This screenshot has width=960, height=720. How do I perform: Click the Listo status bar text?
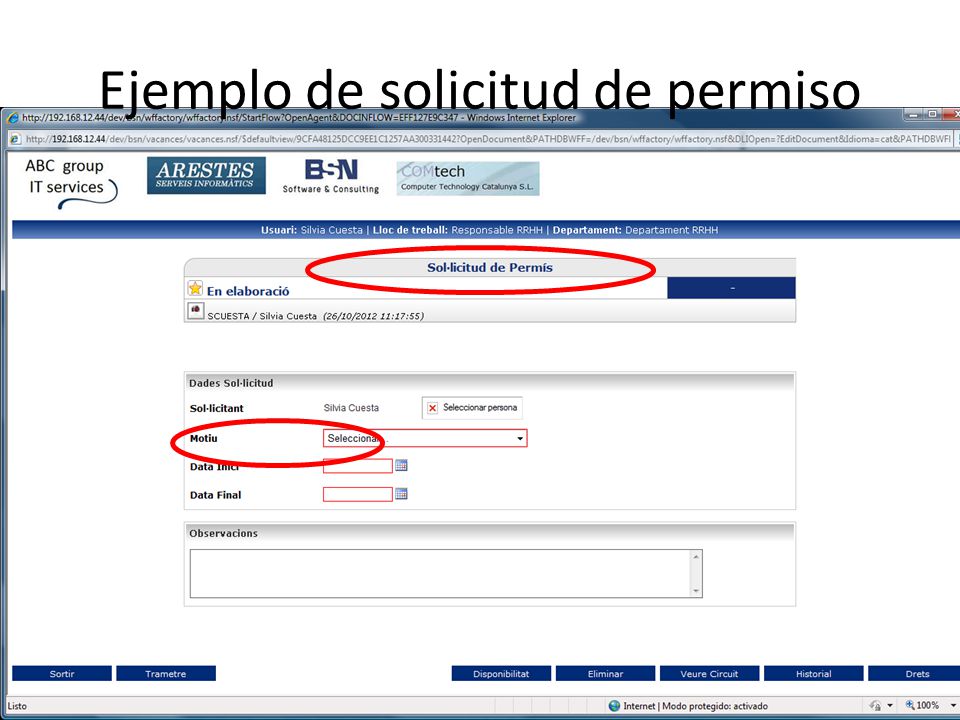pyautogui.click(x=17, y=706)
